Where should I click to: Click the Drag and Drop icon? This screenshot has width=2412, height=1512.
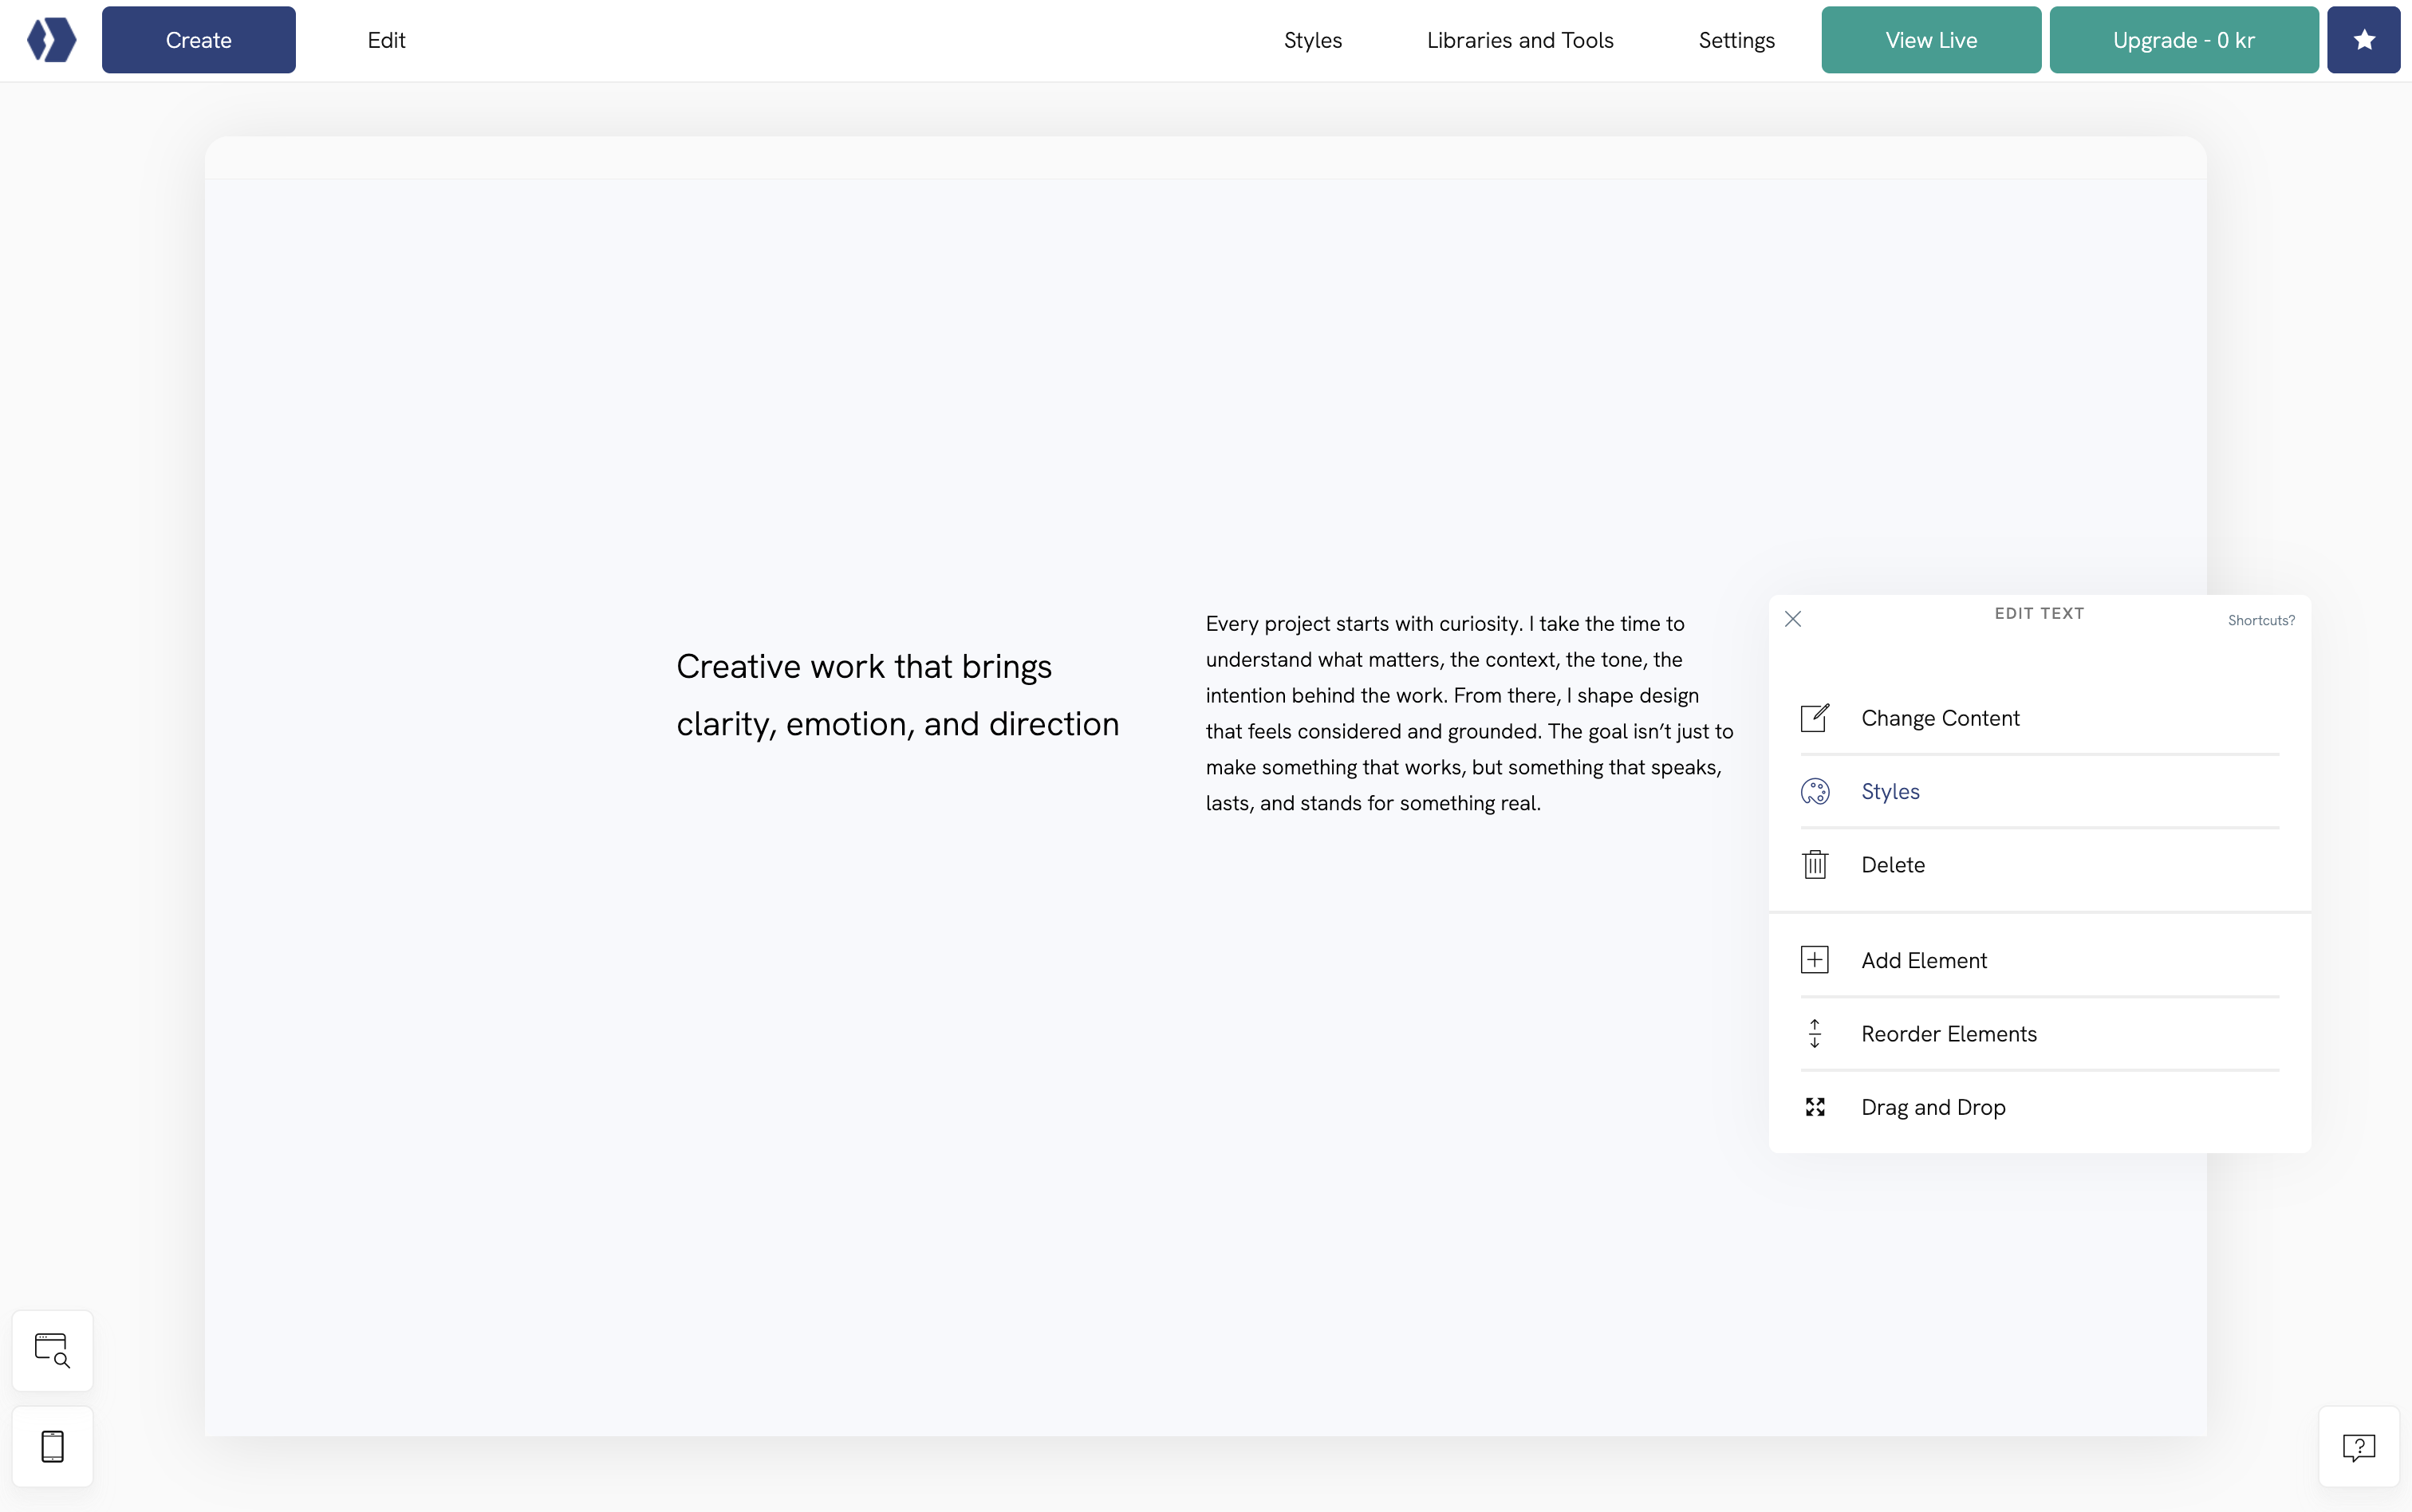1815,1107
